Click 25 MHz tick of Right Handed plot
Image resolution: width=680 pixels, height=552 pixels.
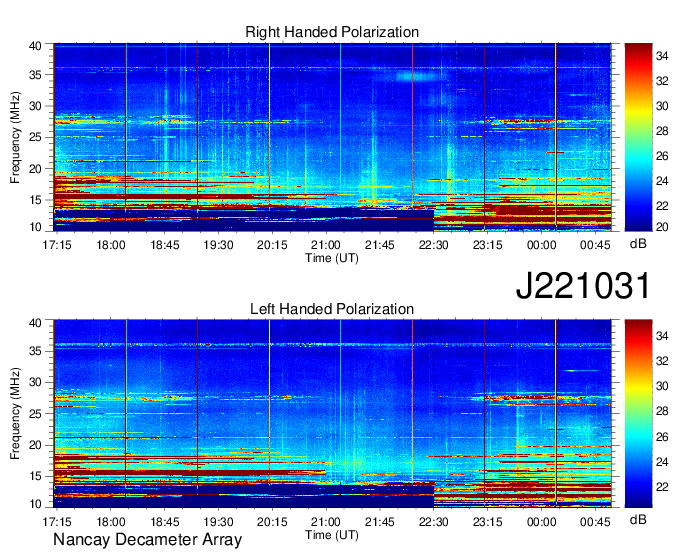click(x=35, y=137)
